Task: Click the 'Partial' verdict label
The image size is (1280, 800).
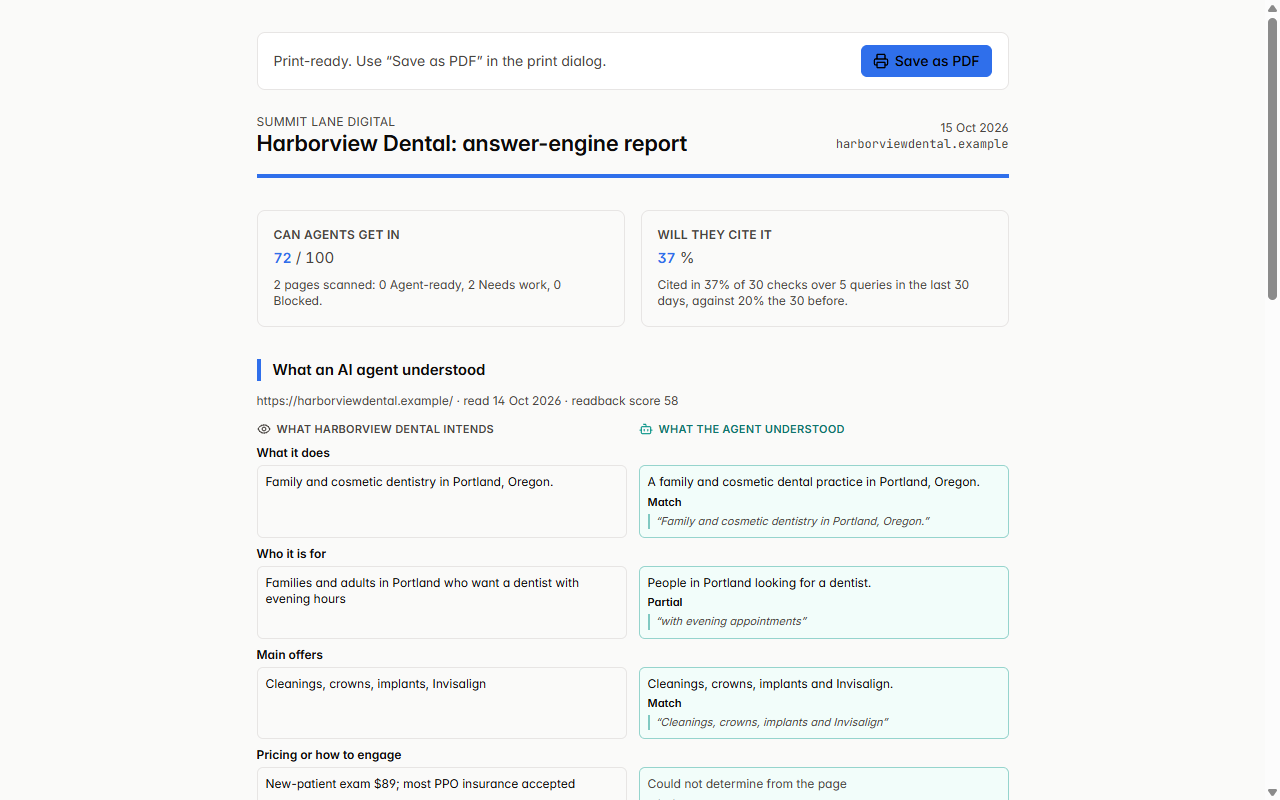Action: (665, 602)
